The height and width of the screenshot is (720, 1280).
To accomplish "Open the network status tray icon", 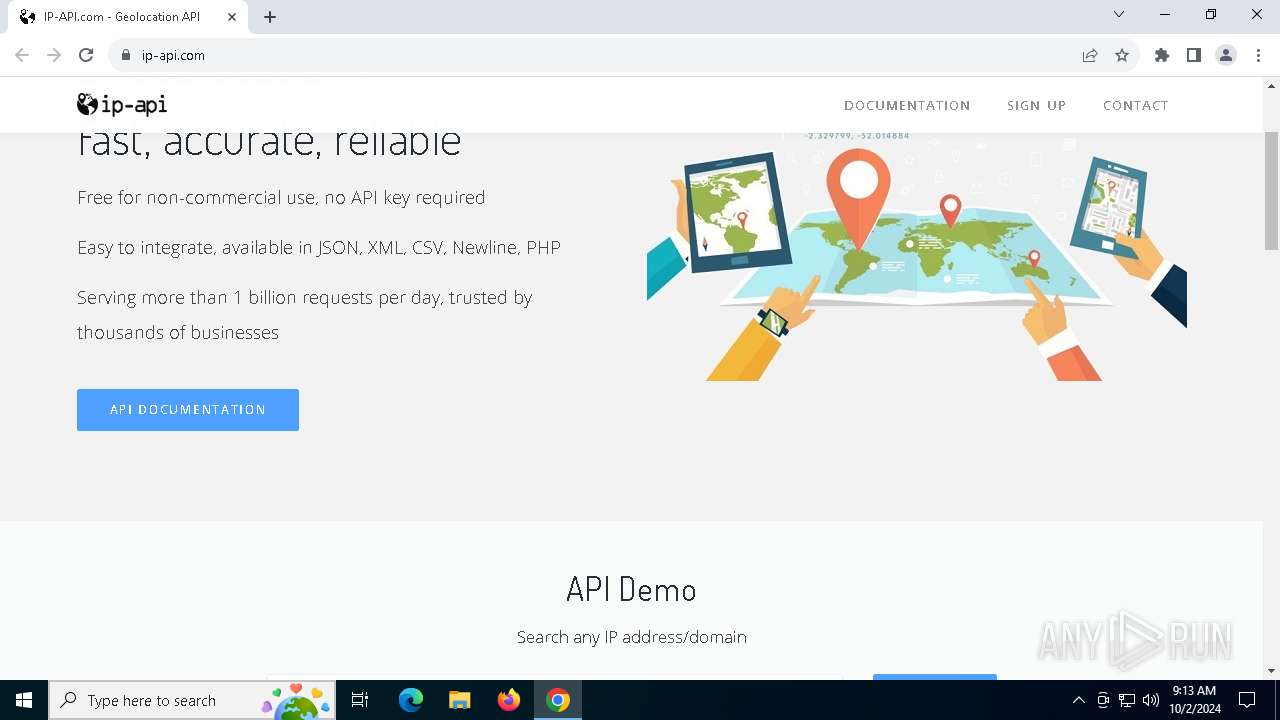I will 1127,700.
